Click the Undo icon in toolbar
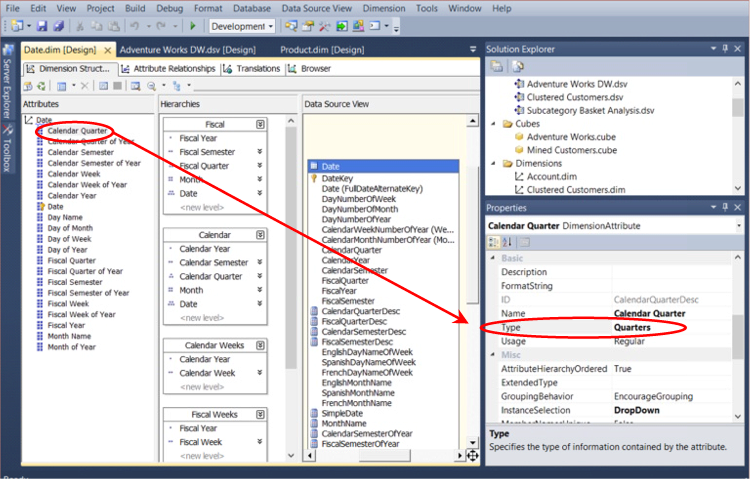The width and height of the screenshot is (750, 479). [x=134, y=26]
